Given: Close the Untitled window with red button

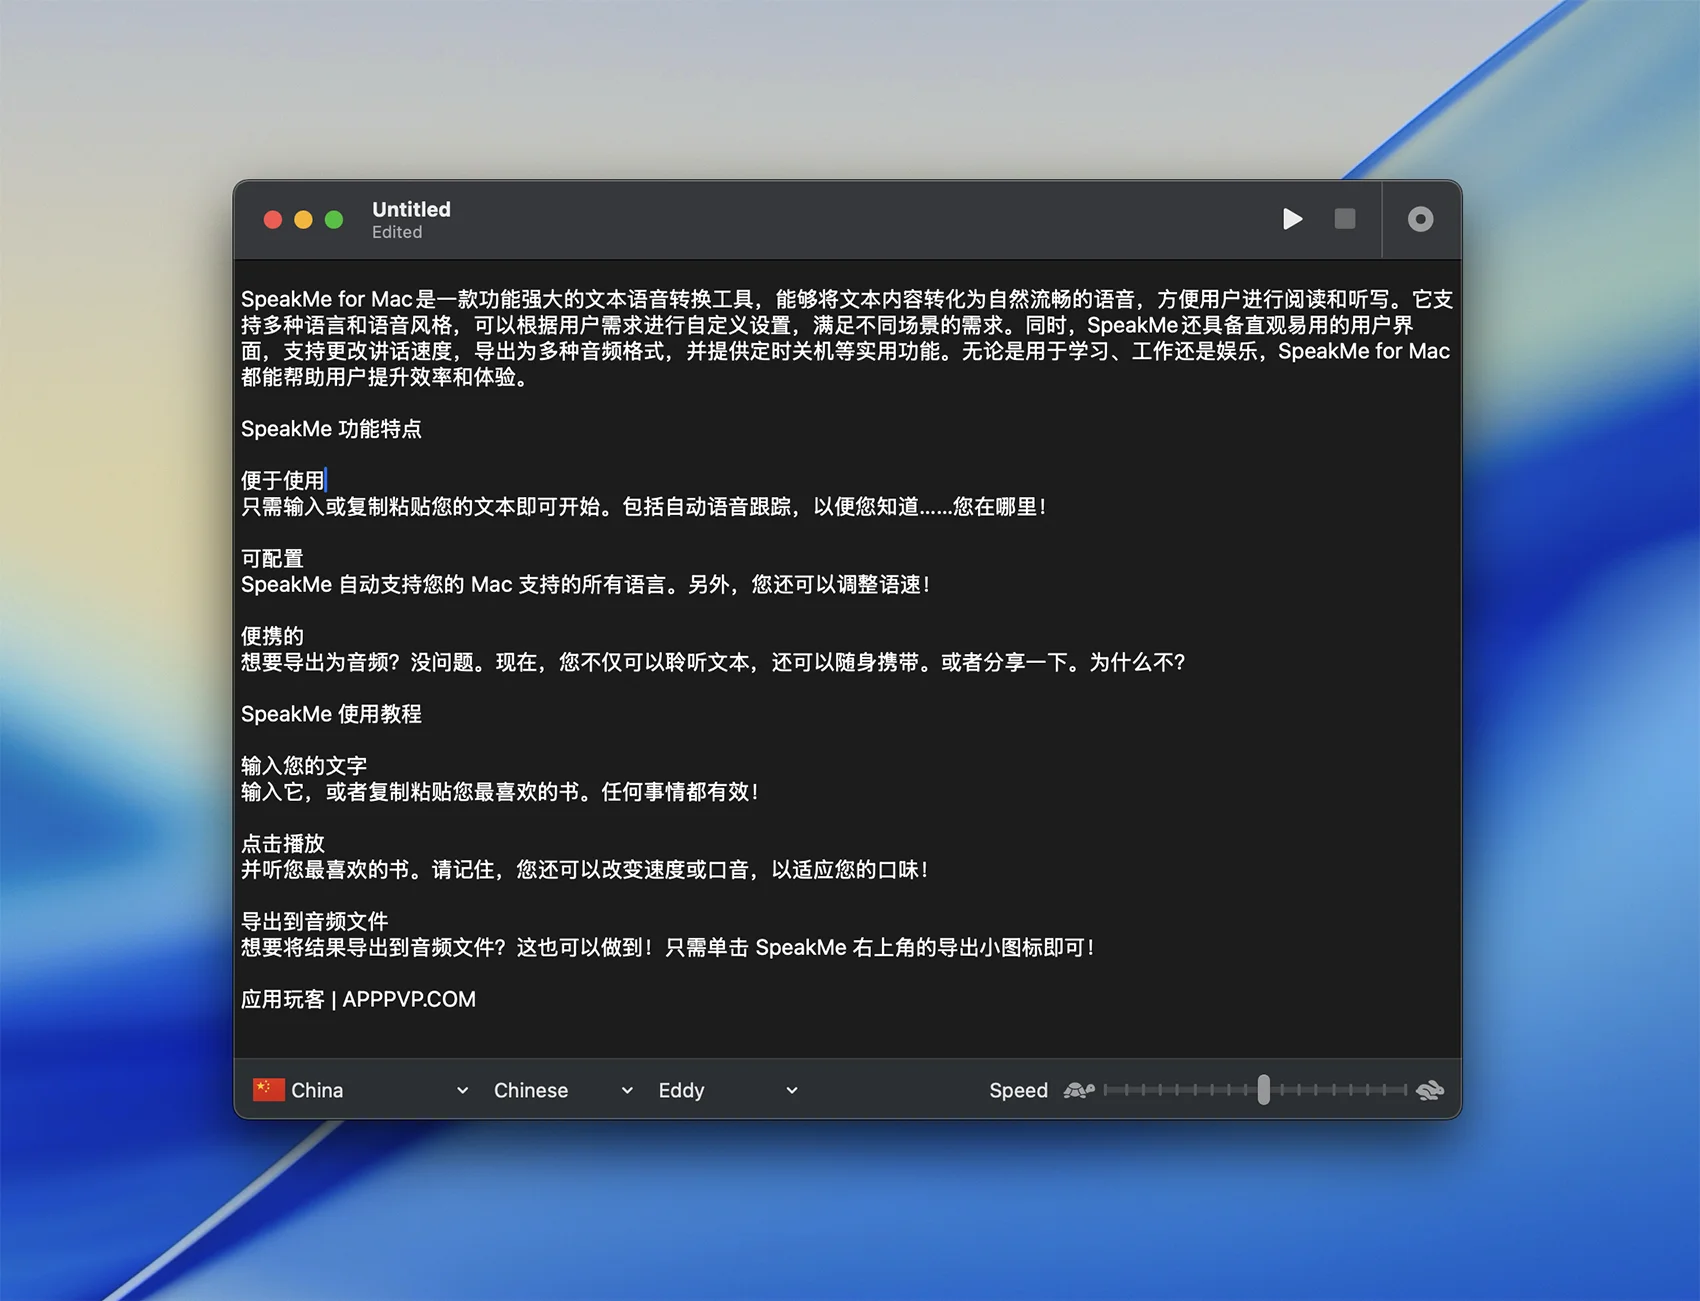Looking at the screenshot, I should point(272,220).
